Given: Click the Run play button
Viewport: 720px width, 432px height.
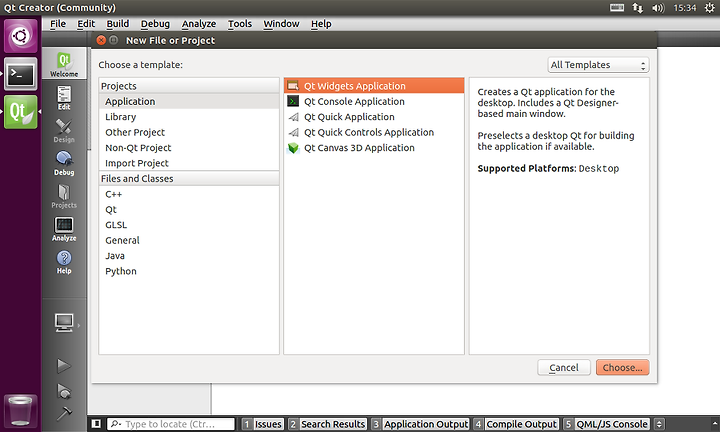Looking at the screenshot, I should pos(64,366).
